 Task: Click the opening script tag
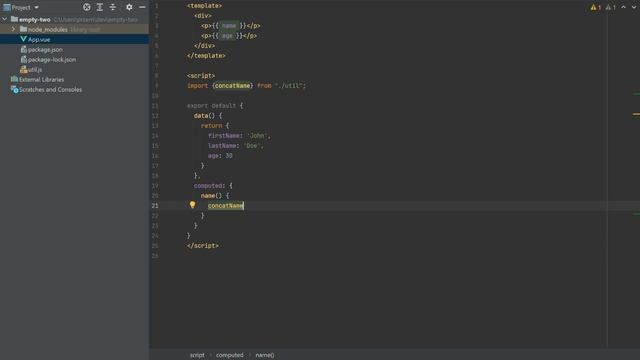coord(201,76)
